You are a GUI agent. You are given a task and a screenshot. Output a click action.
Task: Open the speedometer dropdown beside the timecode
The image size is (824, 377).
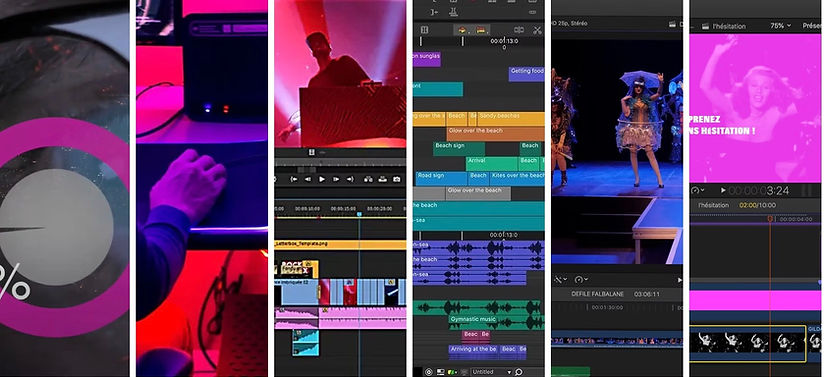pyautogui.click(x=698, y=190)
